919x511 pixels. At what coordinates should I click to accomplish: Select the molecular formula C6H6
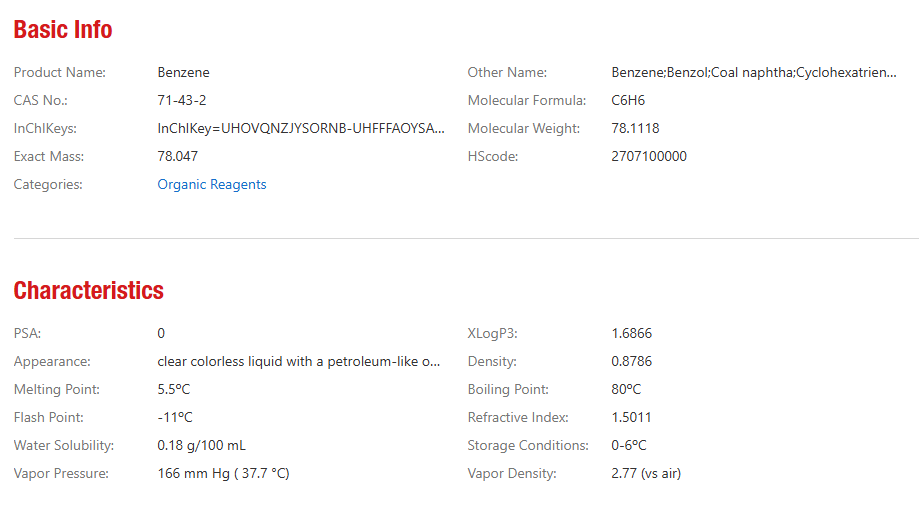(628, 100)
